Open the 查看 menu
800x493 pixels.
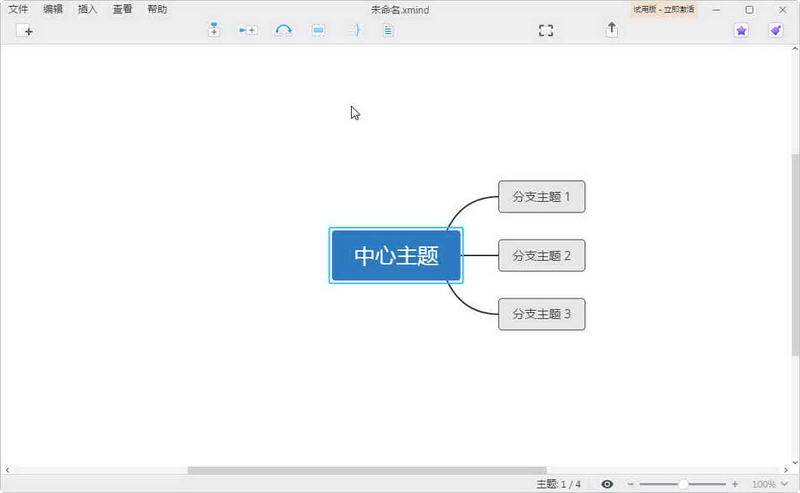[122, 9]
